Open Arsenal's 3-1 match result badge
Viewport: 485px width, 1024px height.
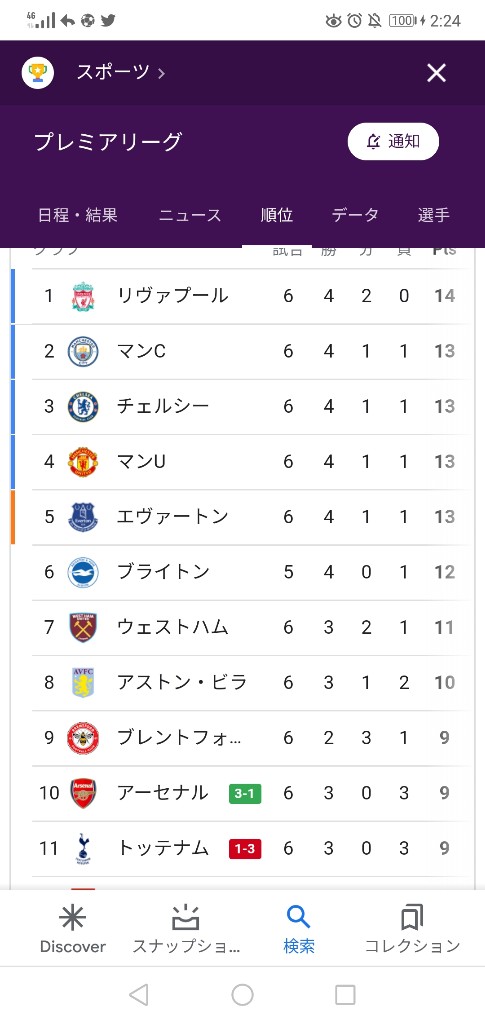tap(245, 793)
